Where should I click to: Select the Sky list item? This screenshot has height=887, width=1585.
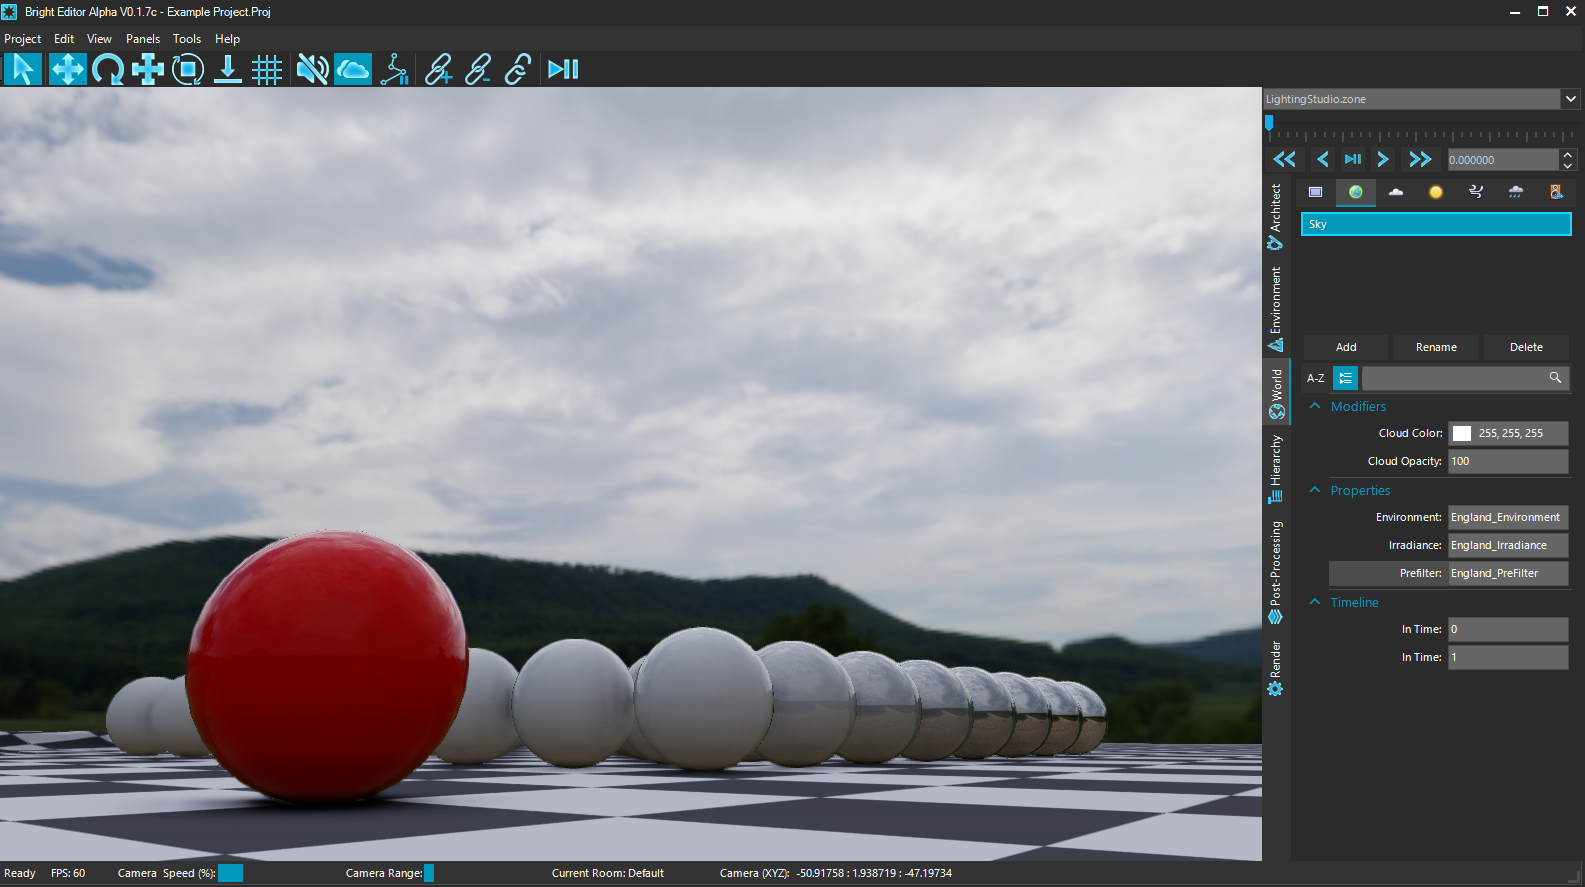(x=1436, y=224)
